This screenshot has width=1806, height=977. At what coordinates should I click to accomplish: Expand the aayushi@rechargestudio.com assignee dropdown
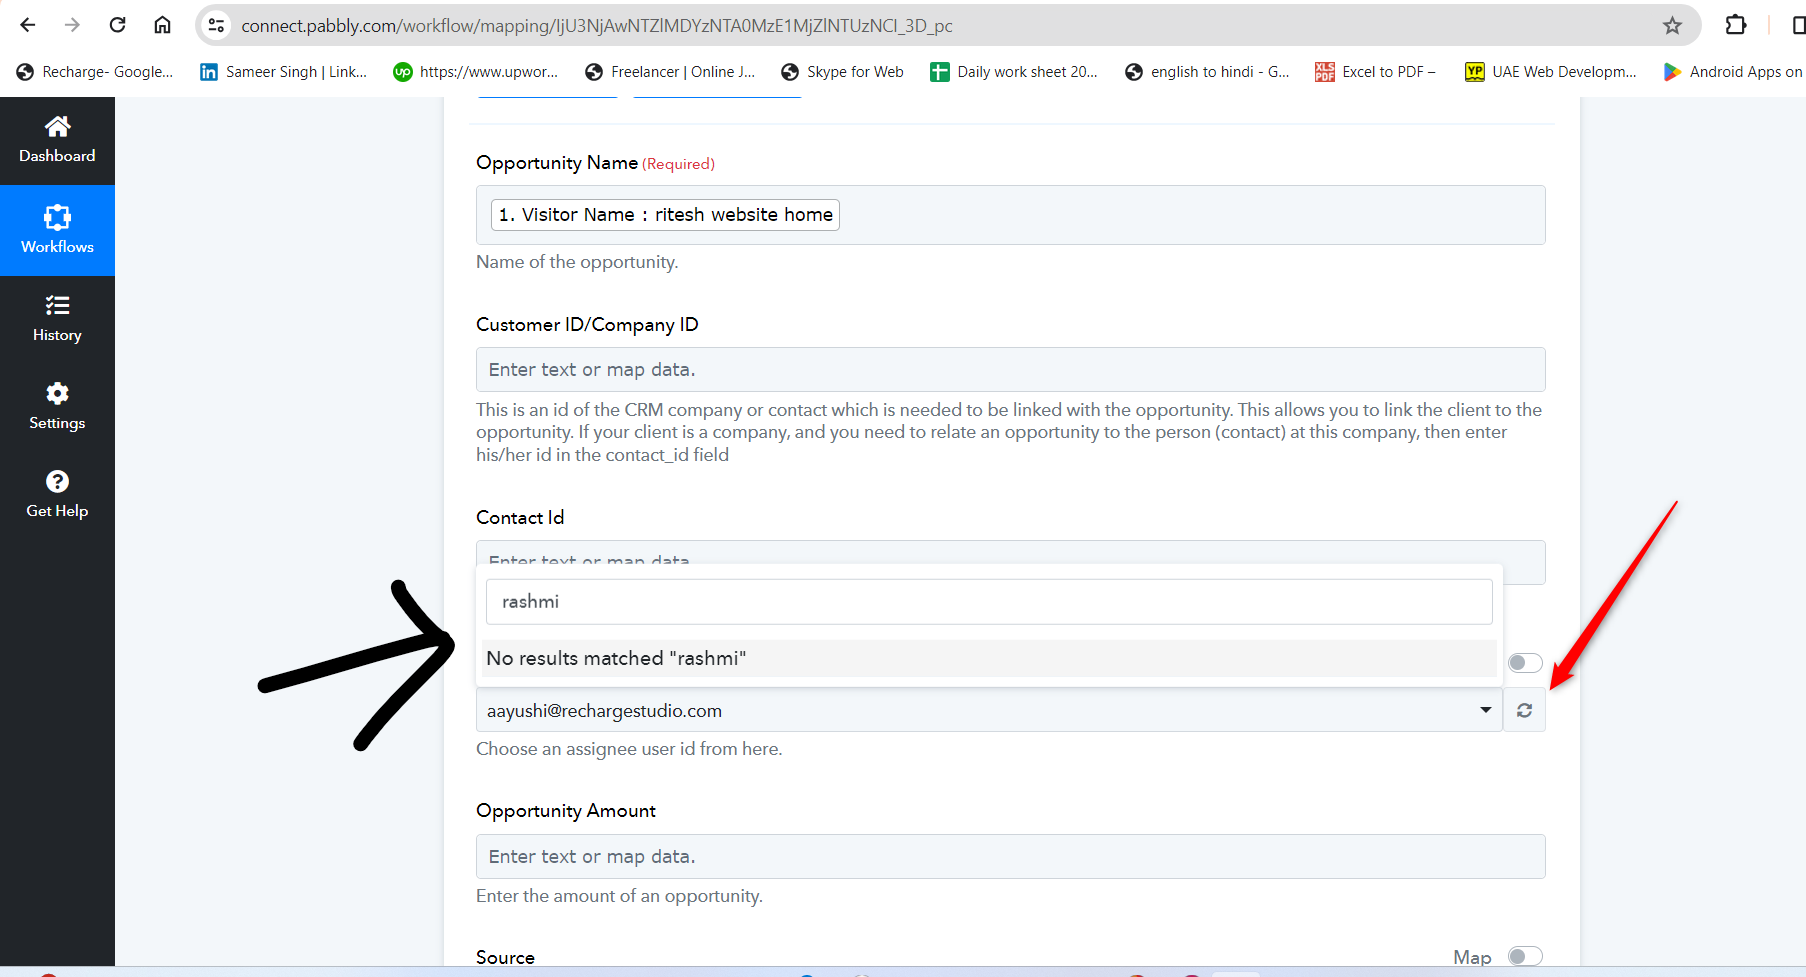tap(1485, 710)
